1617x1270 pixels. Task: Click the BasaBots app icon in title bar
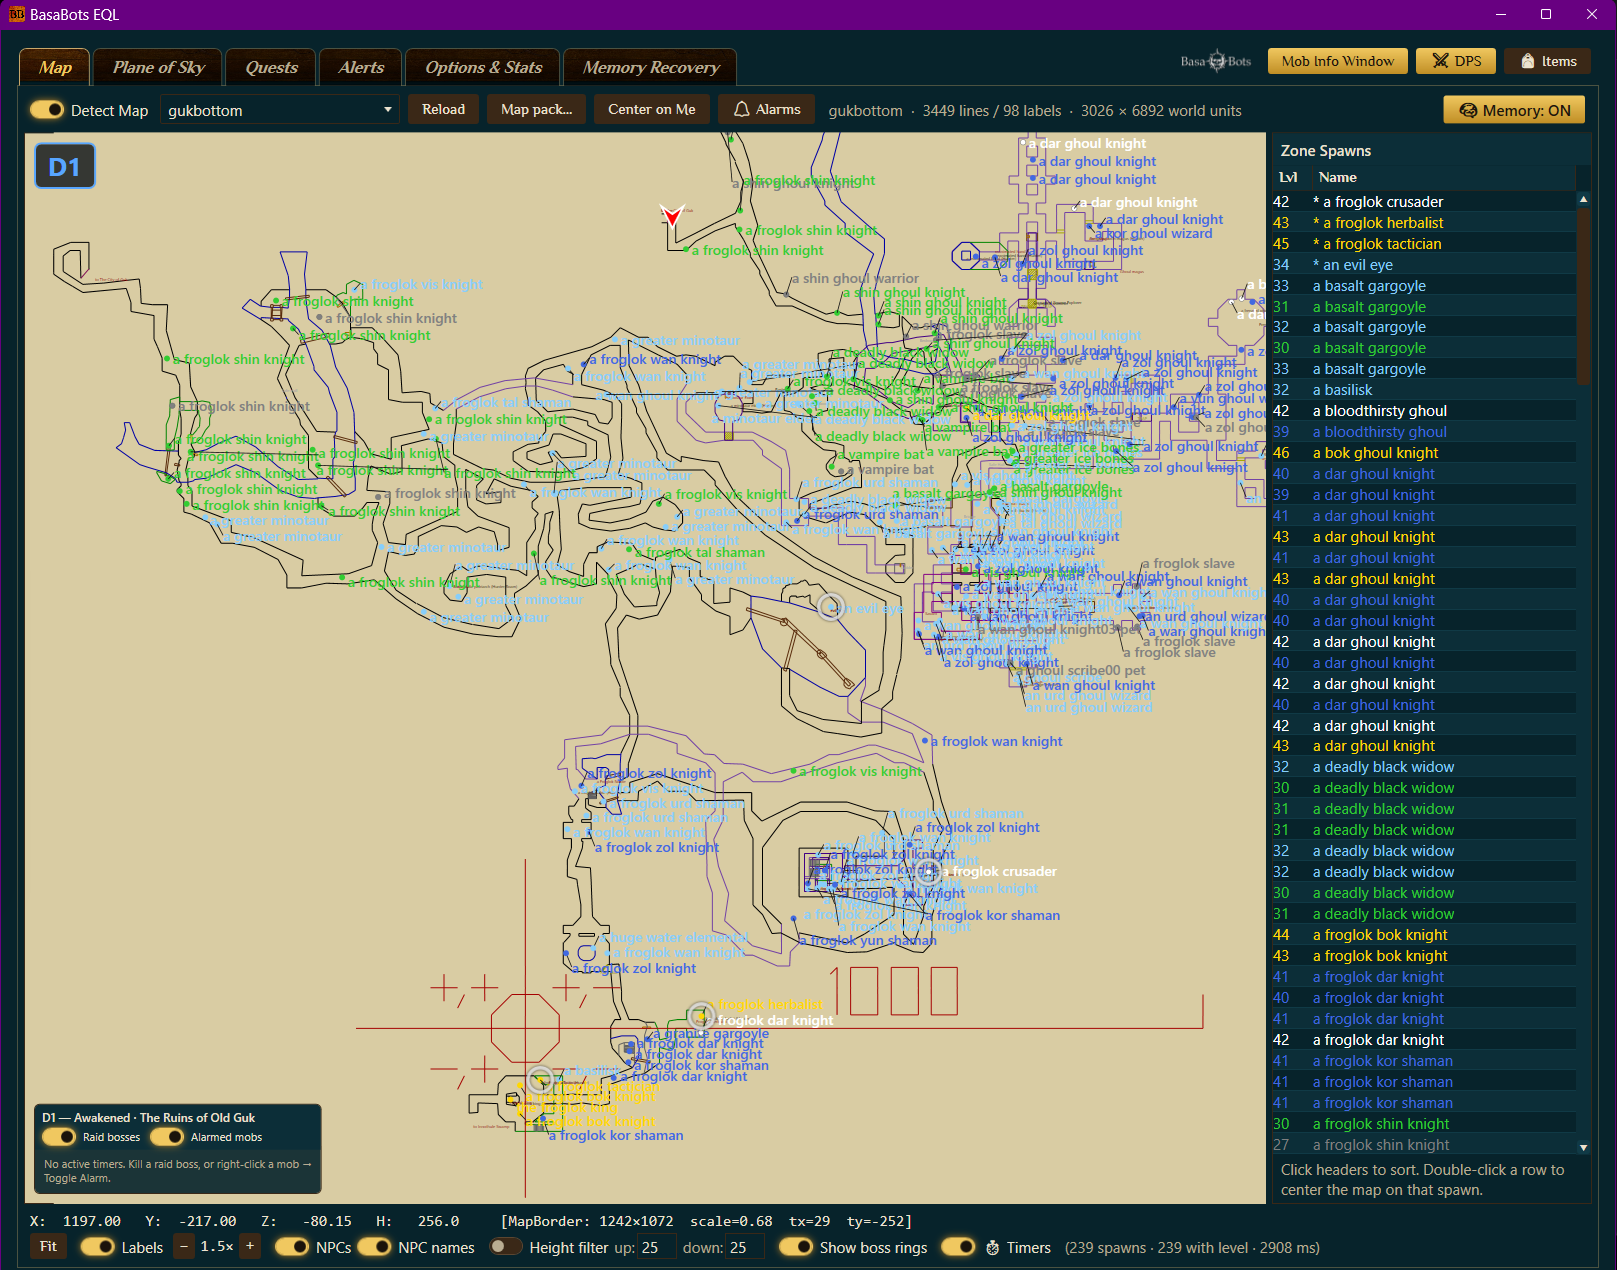(16, 14)
